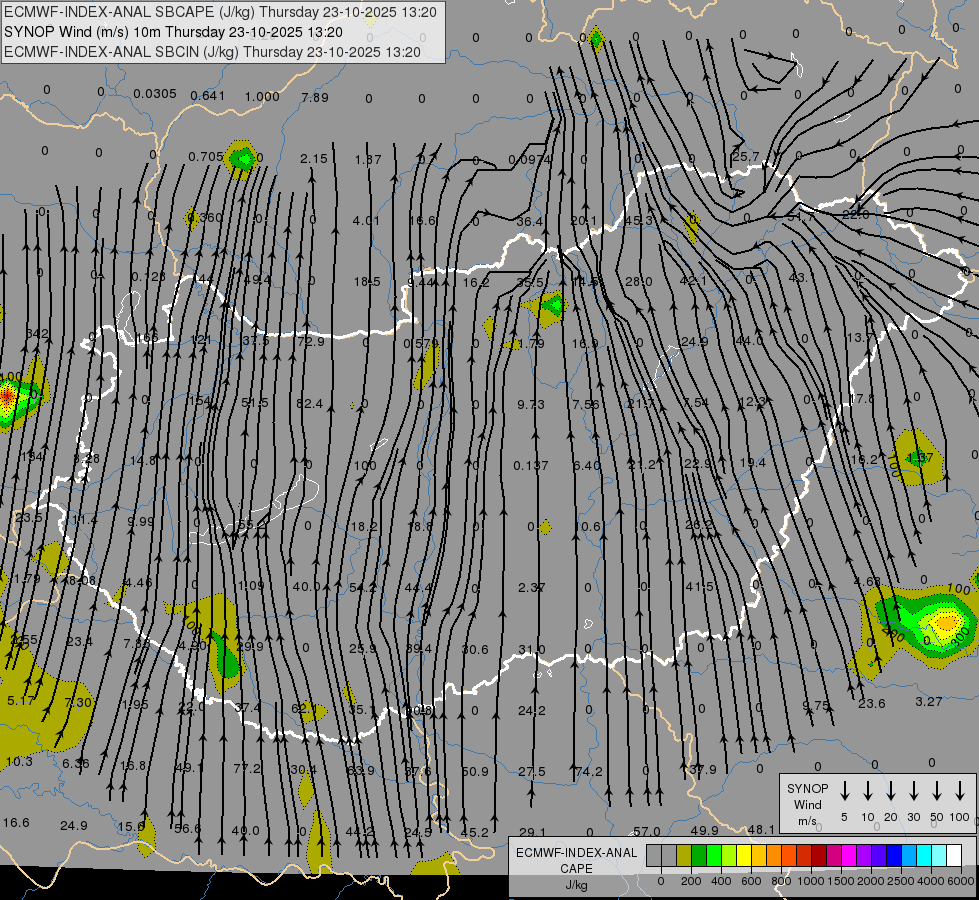
Task: Click the map value 49.9
Action: [704, 830]
